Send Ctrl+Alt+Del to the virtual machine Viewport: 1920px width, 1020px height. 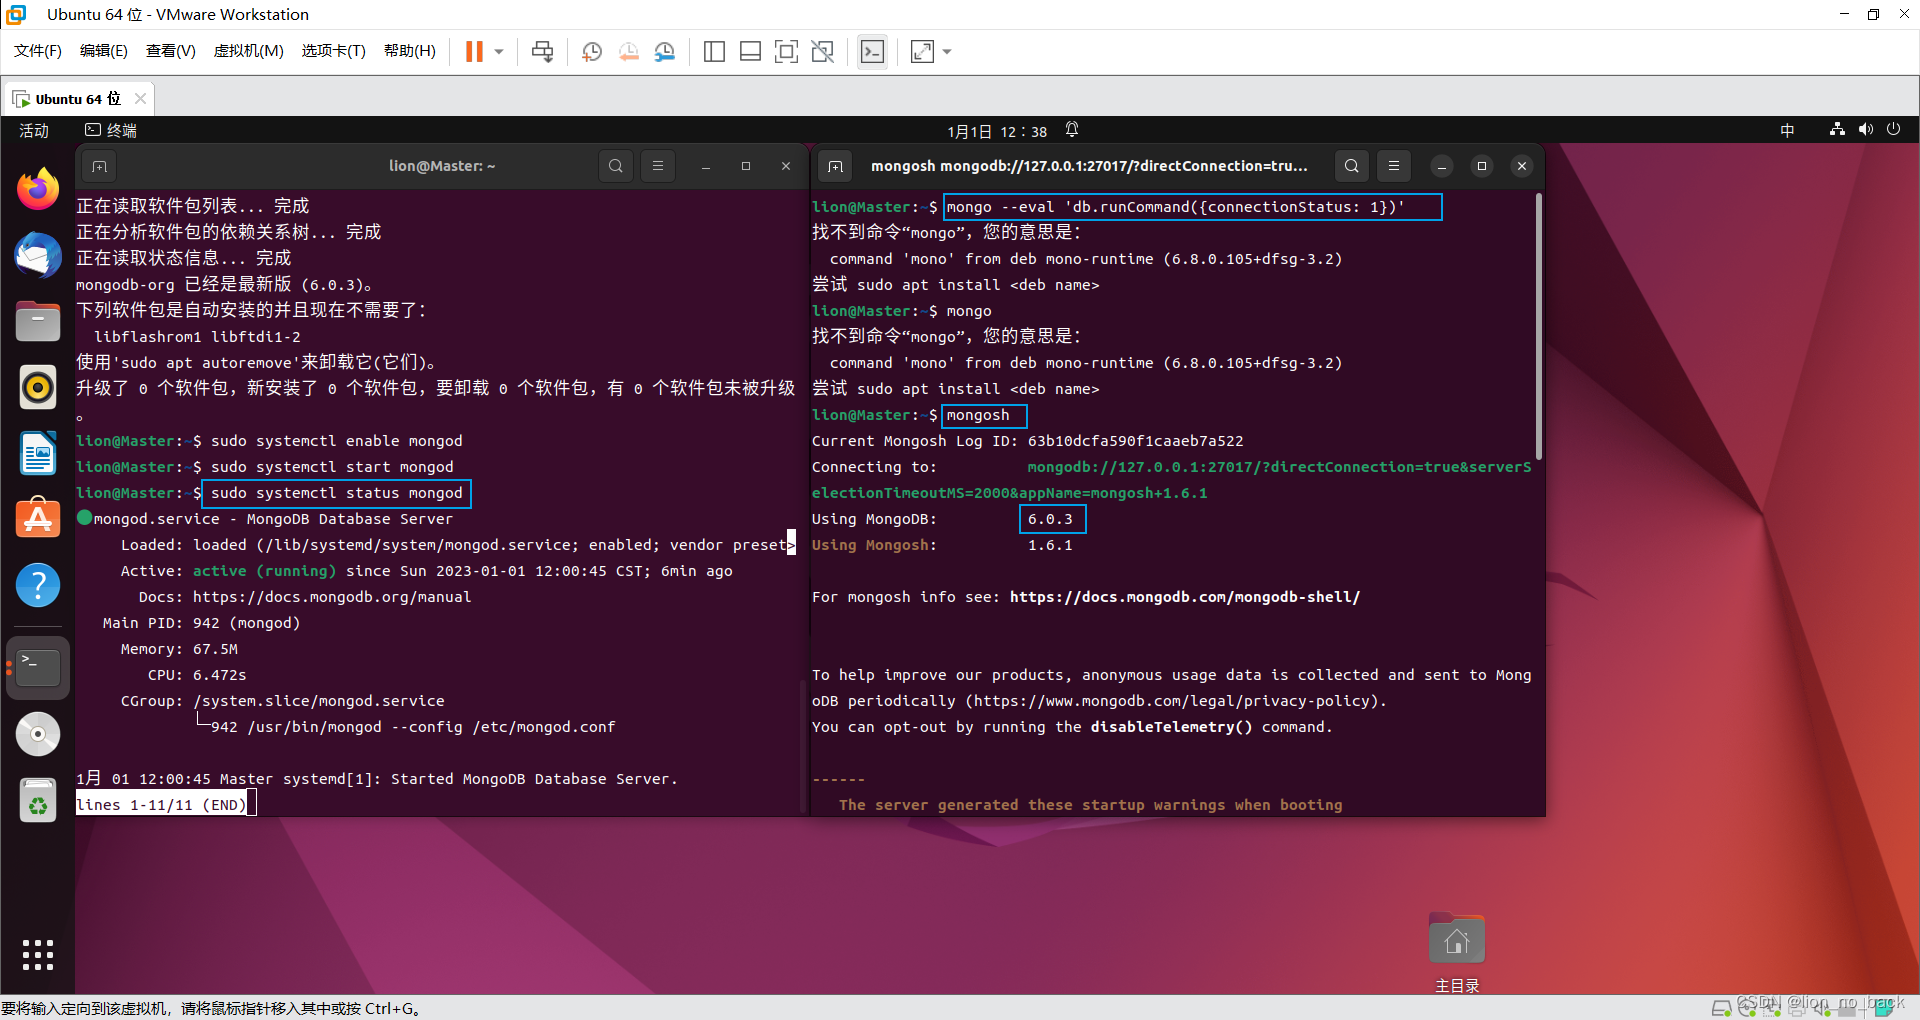pos(543,51)
